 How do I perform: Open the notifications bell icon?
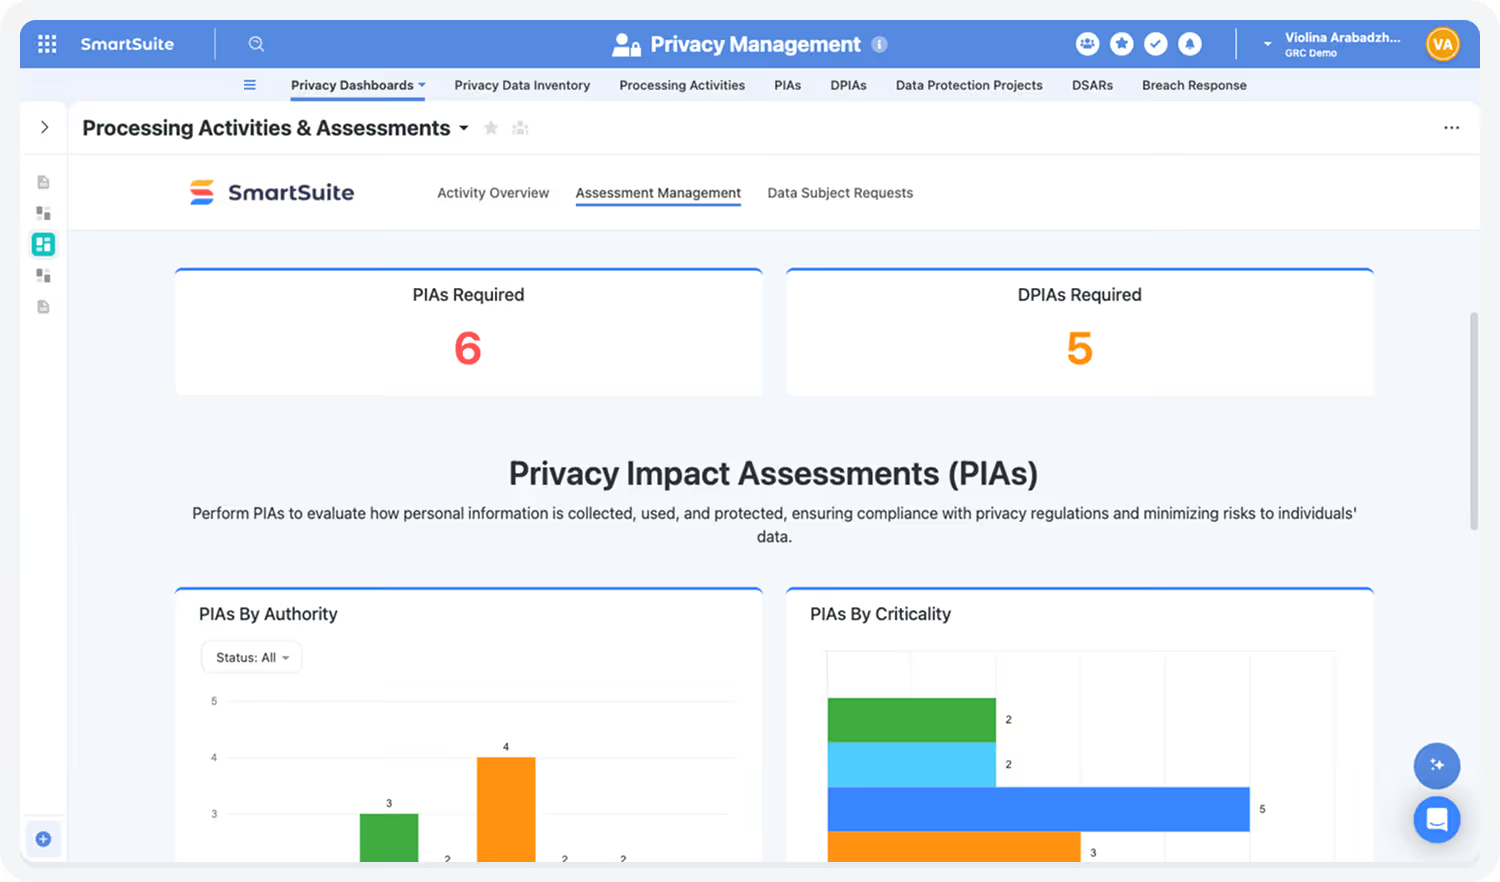[x=1189, y=44]
